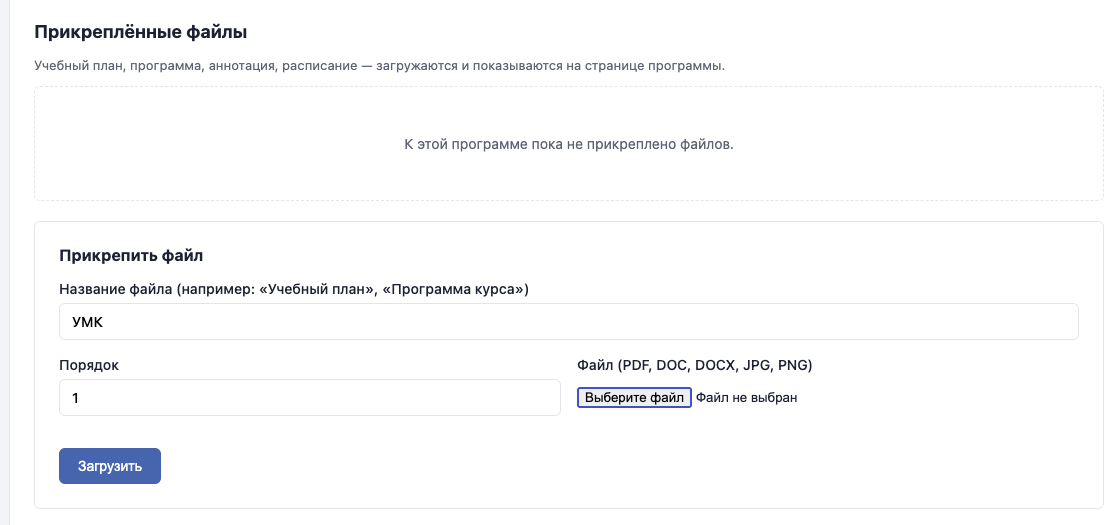
Task: Click the blue Загрузить button
Action: coord(110,466)
